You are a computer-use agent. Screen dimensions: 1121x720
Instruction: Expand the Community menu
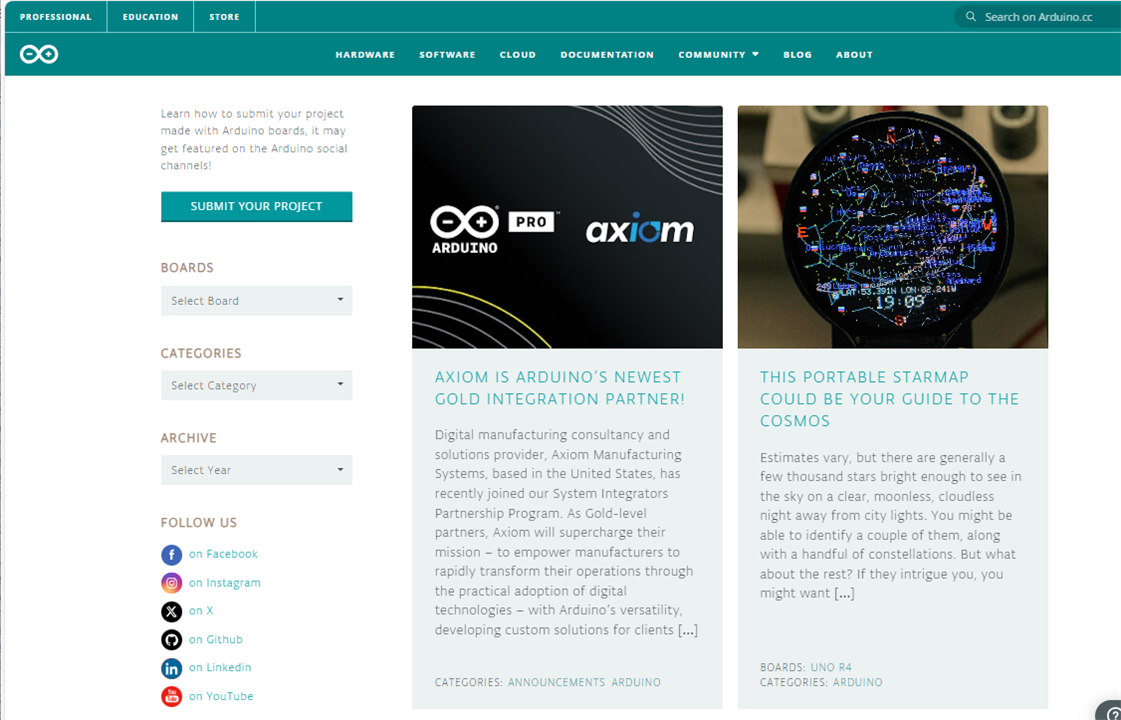[718, 54]
